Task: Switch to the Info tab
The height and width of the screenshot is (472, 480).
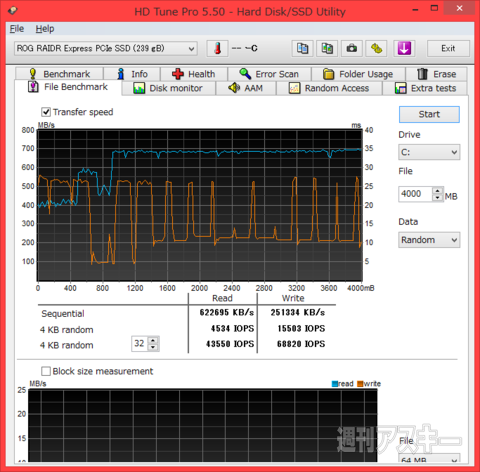Action: [x=132, y=74]
